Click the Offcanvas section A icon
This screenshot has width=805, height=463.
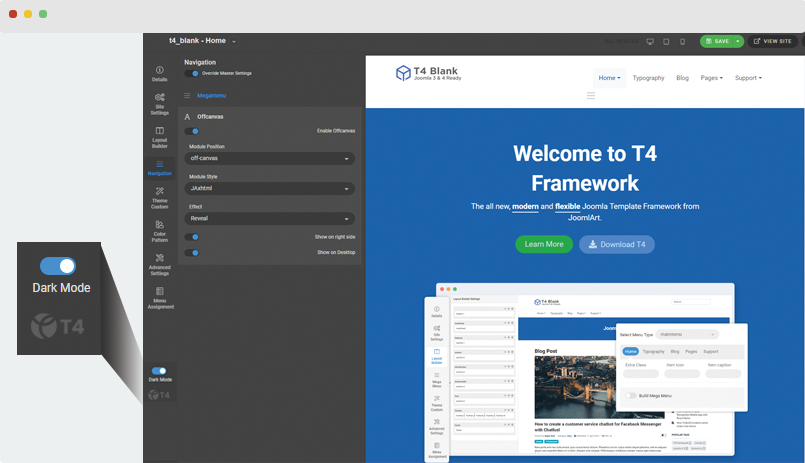187,117
